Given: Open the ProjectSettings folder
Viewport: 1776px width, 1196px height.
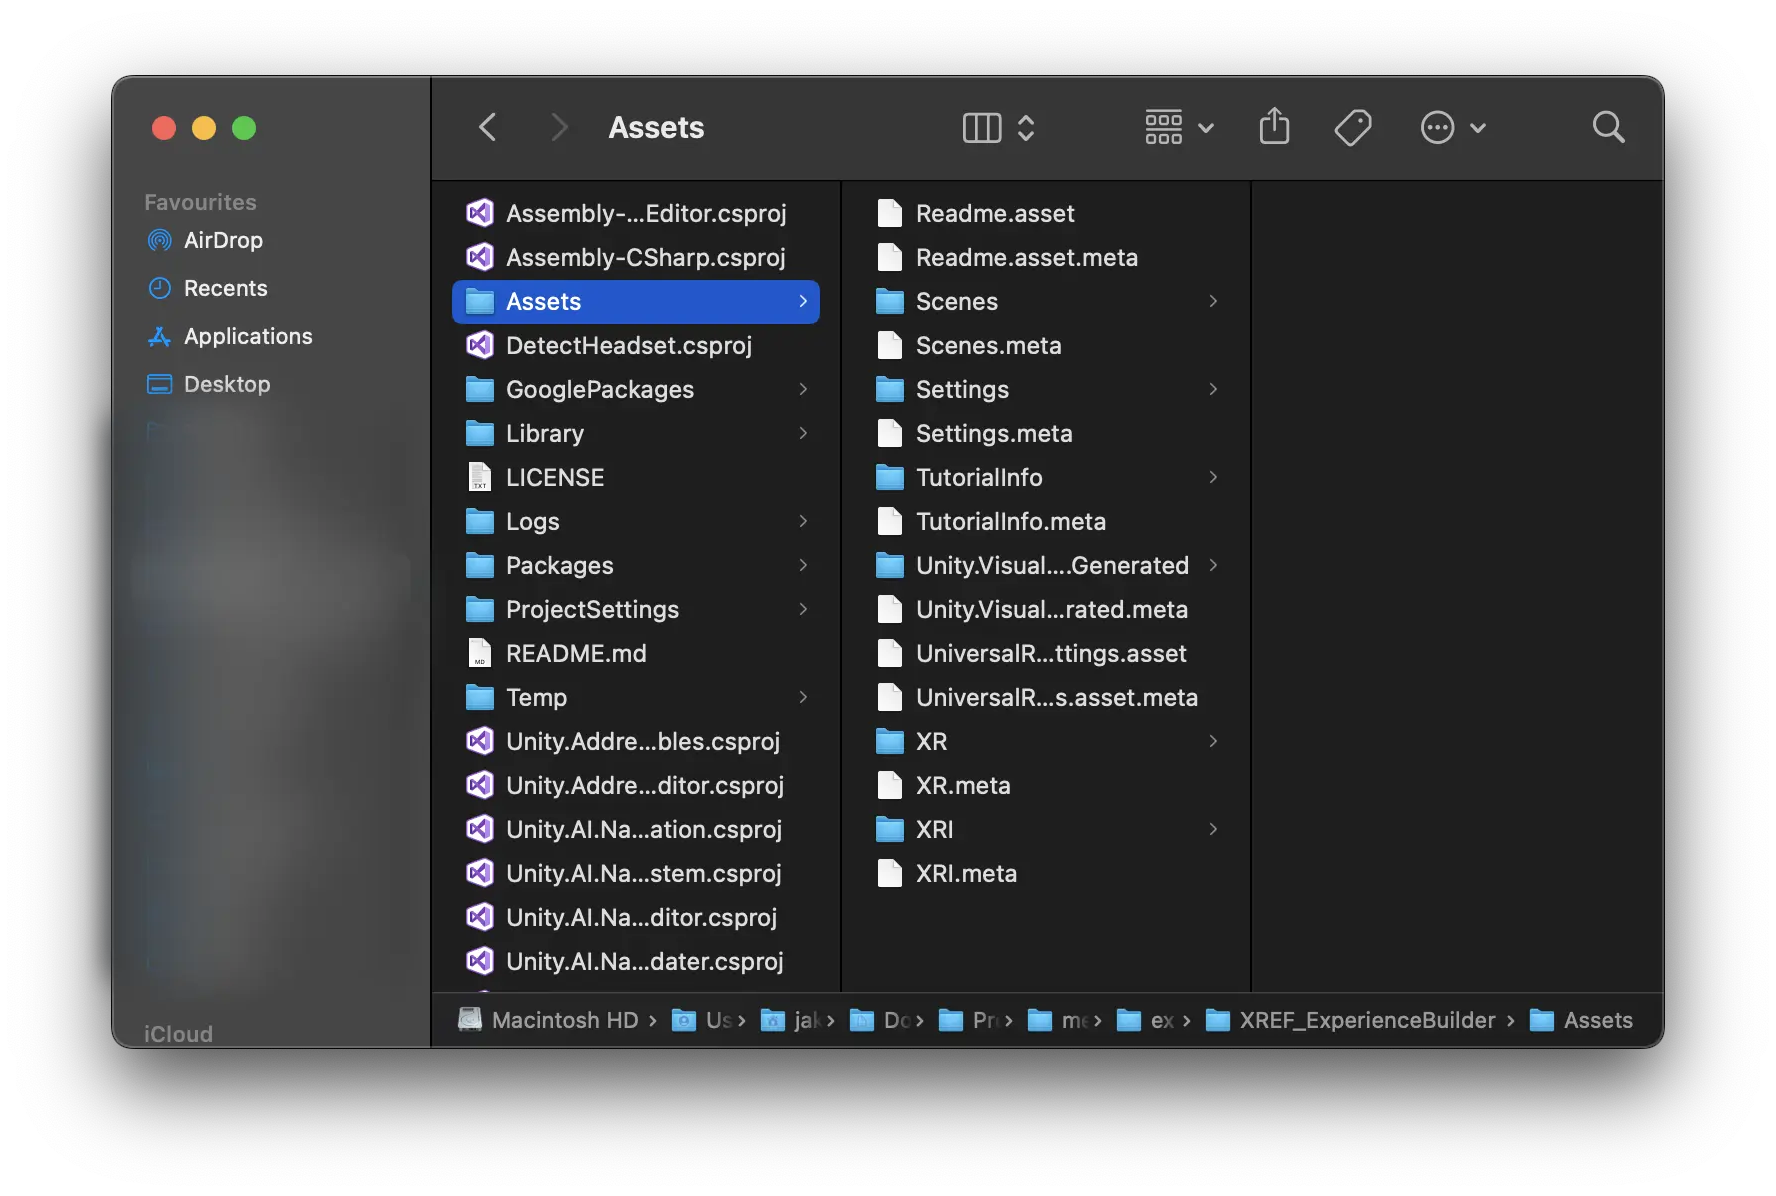Looking at the screenshot, I should click(592, 609).
